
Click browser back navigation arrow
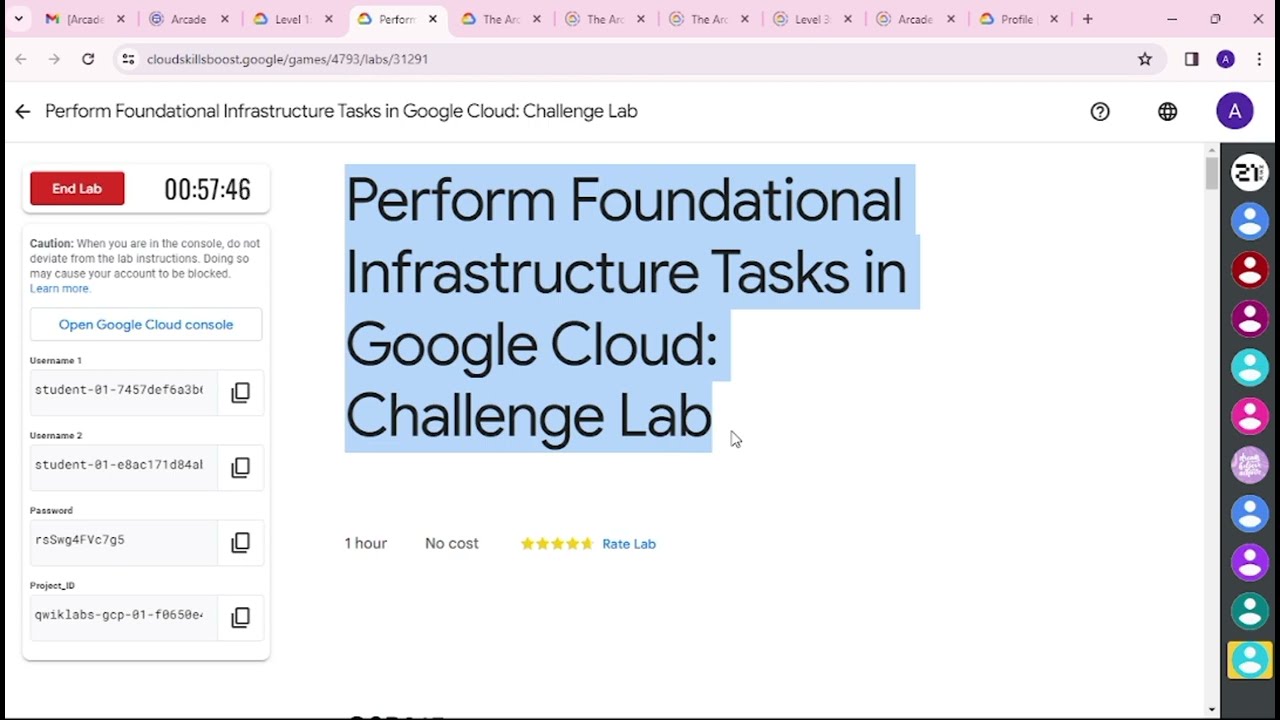coord(21,59)
